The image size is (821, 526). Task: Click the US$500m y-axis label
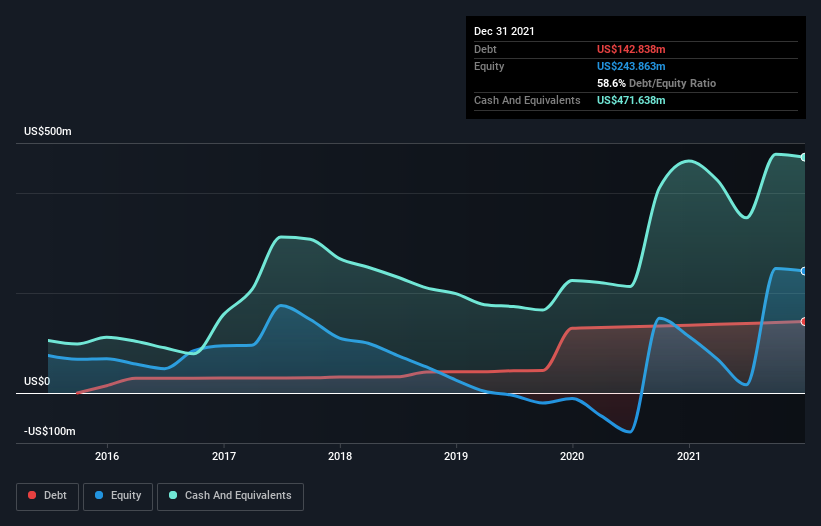click(x=48, y=131)
